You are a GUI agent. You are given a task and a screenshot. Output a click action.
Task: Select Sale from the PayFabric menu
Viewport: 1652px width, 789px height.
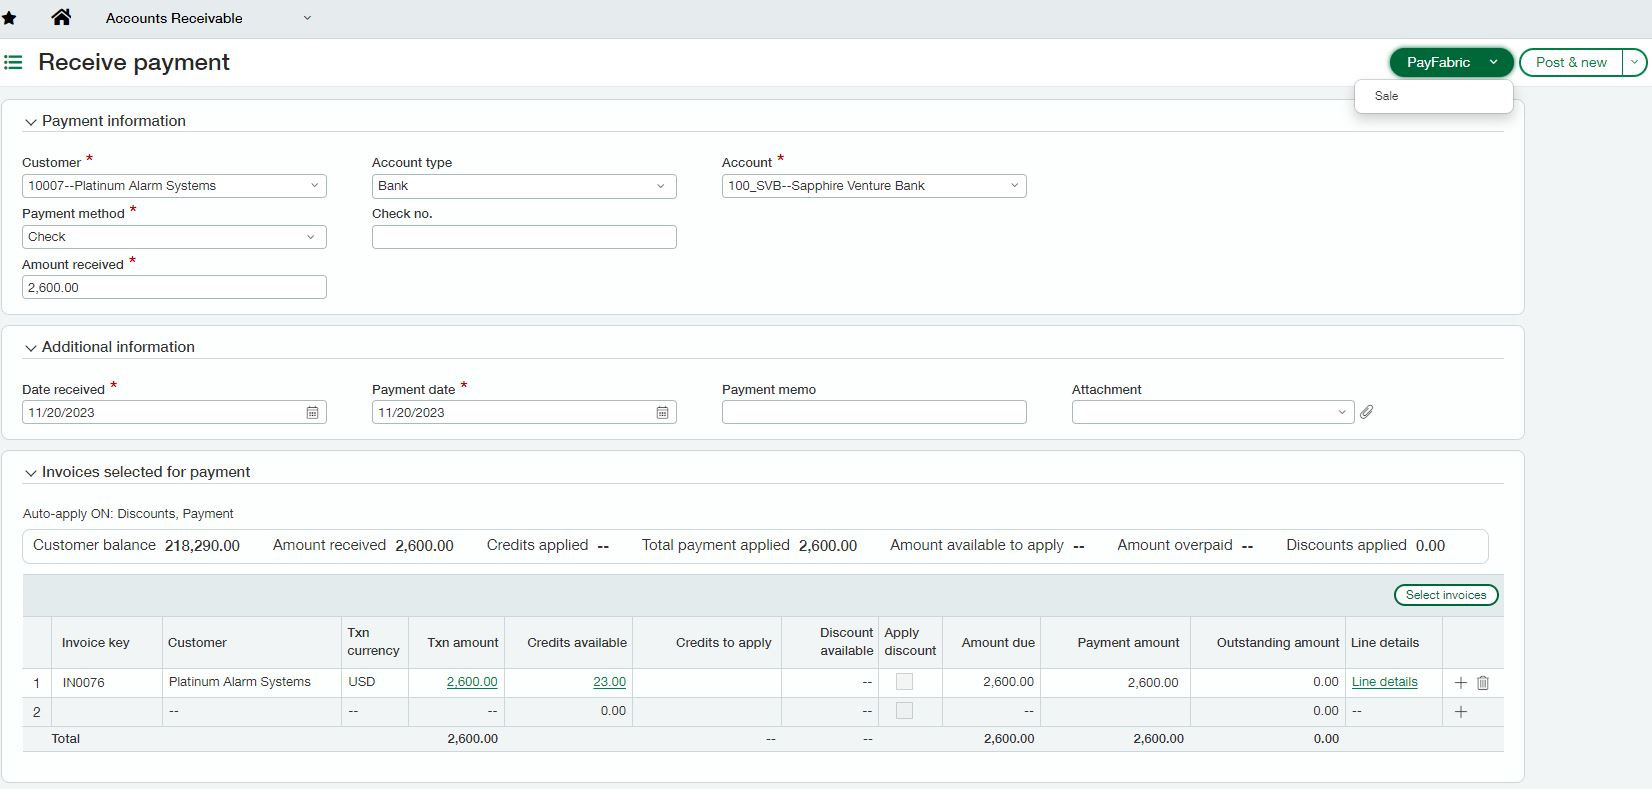pyautogui.click(x=1386, y=96)
